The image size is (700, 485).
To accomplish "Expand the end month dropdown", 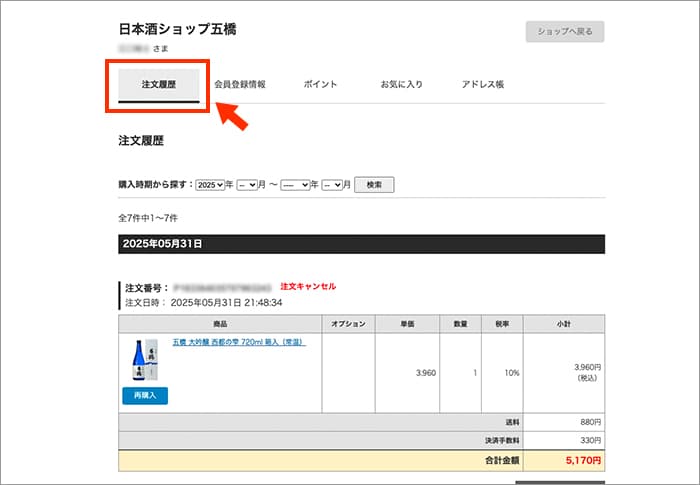I will pos(332,185).
